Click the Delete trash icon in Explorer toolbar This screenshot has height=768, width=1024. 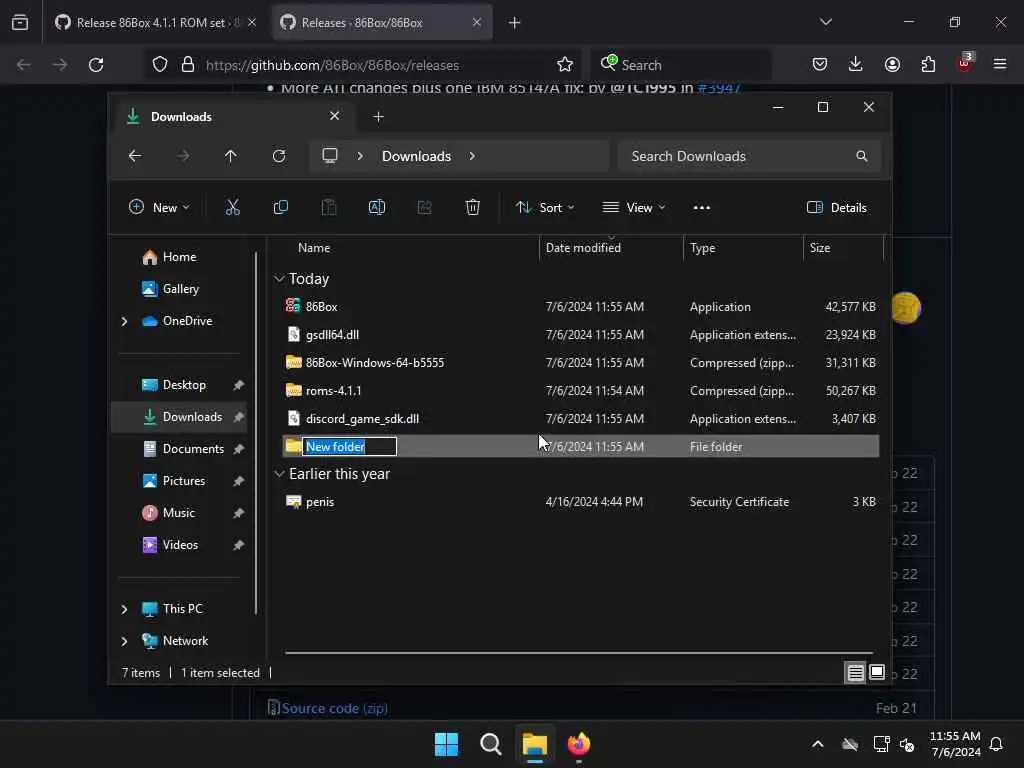(473, 208)
